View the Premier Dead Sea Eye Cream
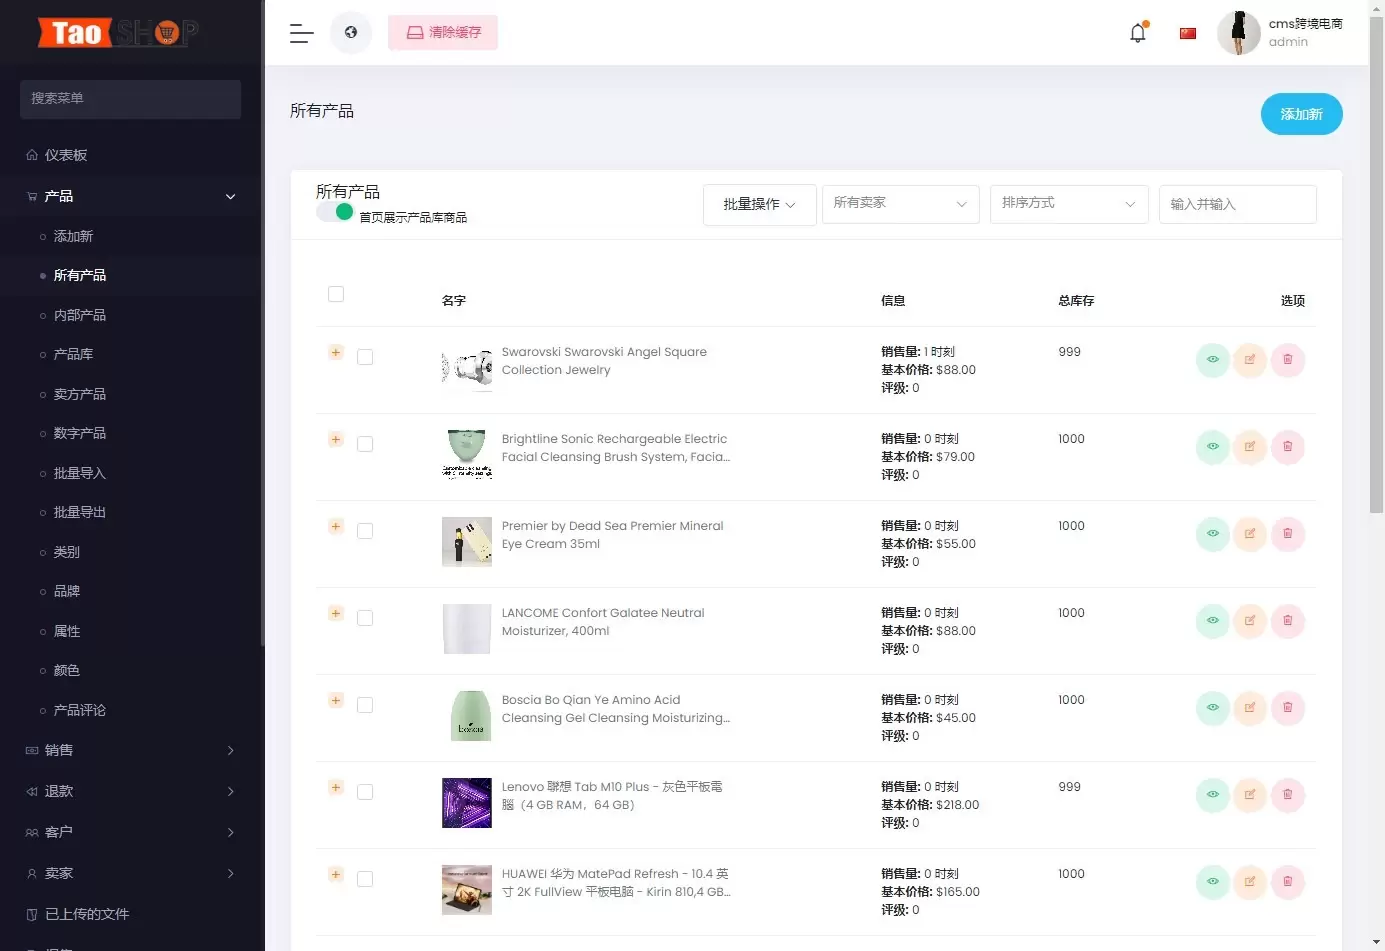 point(1212,534)
